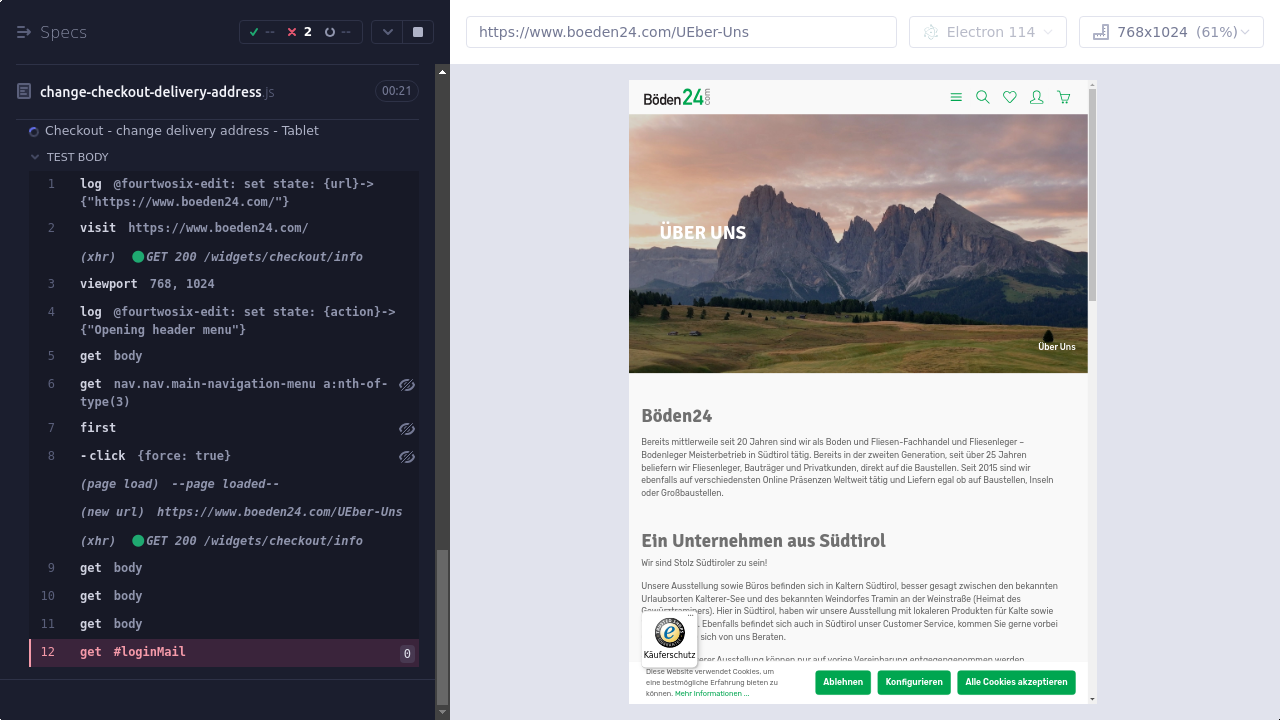Image resolution: width=1280 pixels, height=720 pixels.
Task: Expand the test run options chevron dropdown
Action: pyautogui.click(x=388, y=32)
